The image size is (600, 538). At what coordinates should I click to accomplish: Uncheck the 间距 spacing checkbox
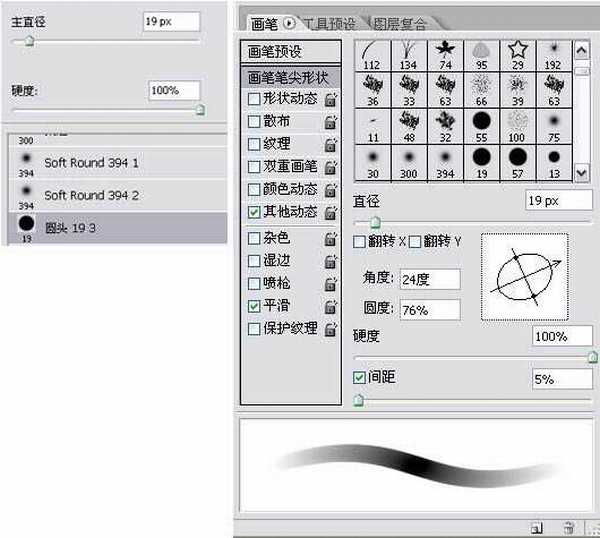point(359,378)
